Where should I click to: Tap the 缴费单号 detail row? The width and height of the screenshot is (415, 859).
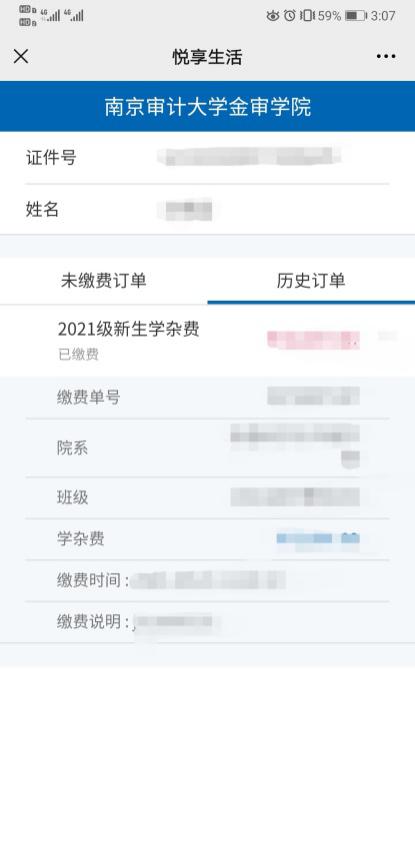coord(208,397)
